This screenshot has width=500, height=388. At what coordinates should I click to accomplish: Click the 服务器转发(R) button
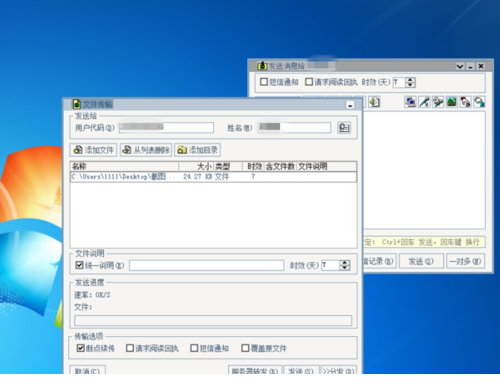coord(255,370)
